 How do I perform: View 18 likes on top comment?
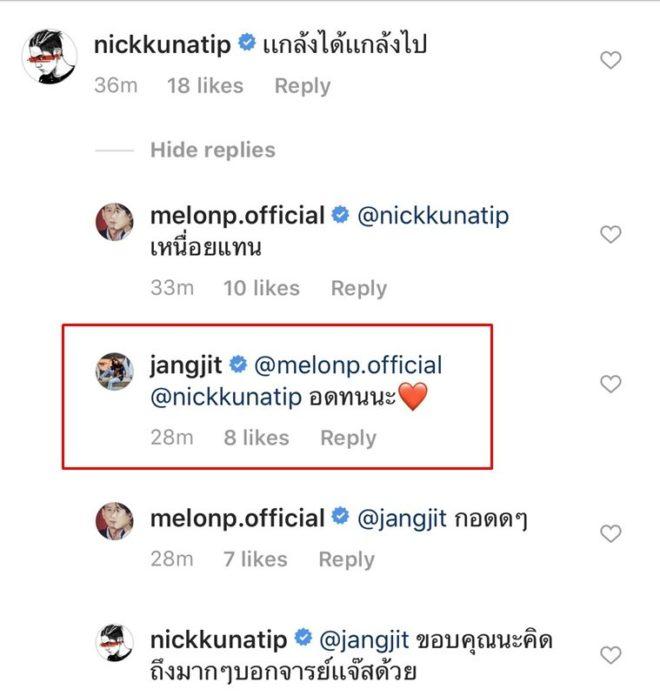coord(206,86)
